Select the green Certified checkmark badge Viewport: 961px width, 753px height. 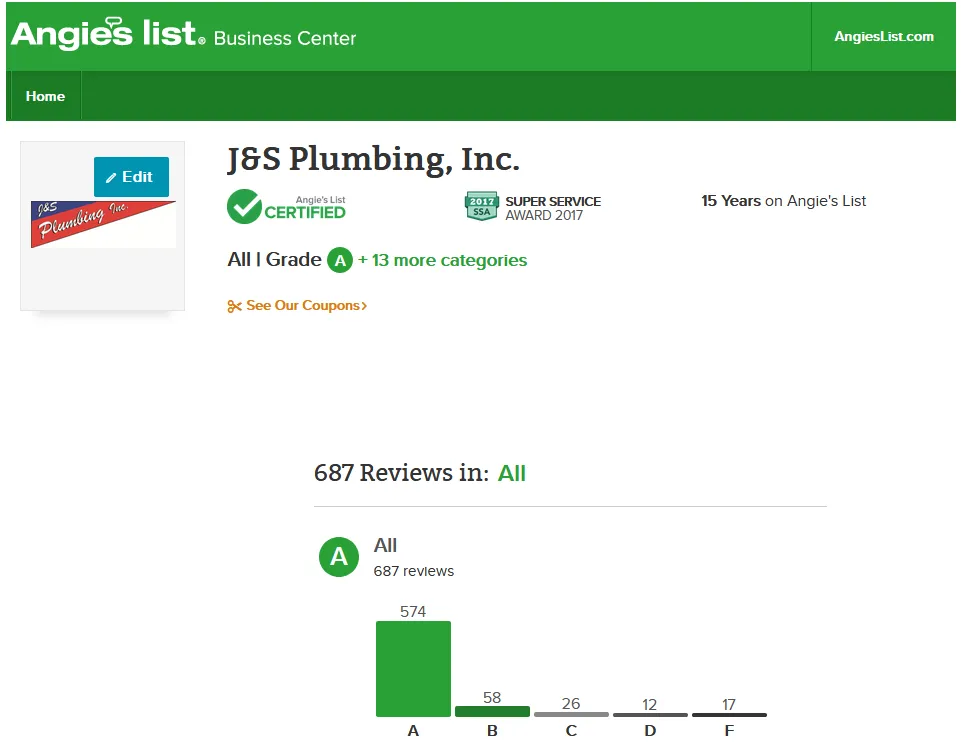pos(244,205)
